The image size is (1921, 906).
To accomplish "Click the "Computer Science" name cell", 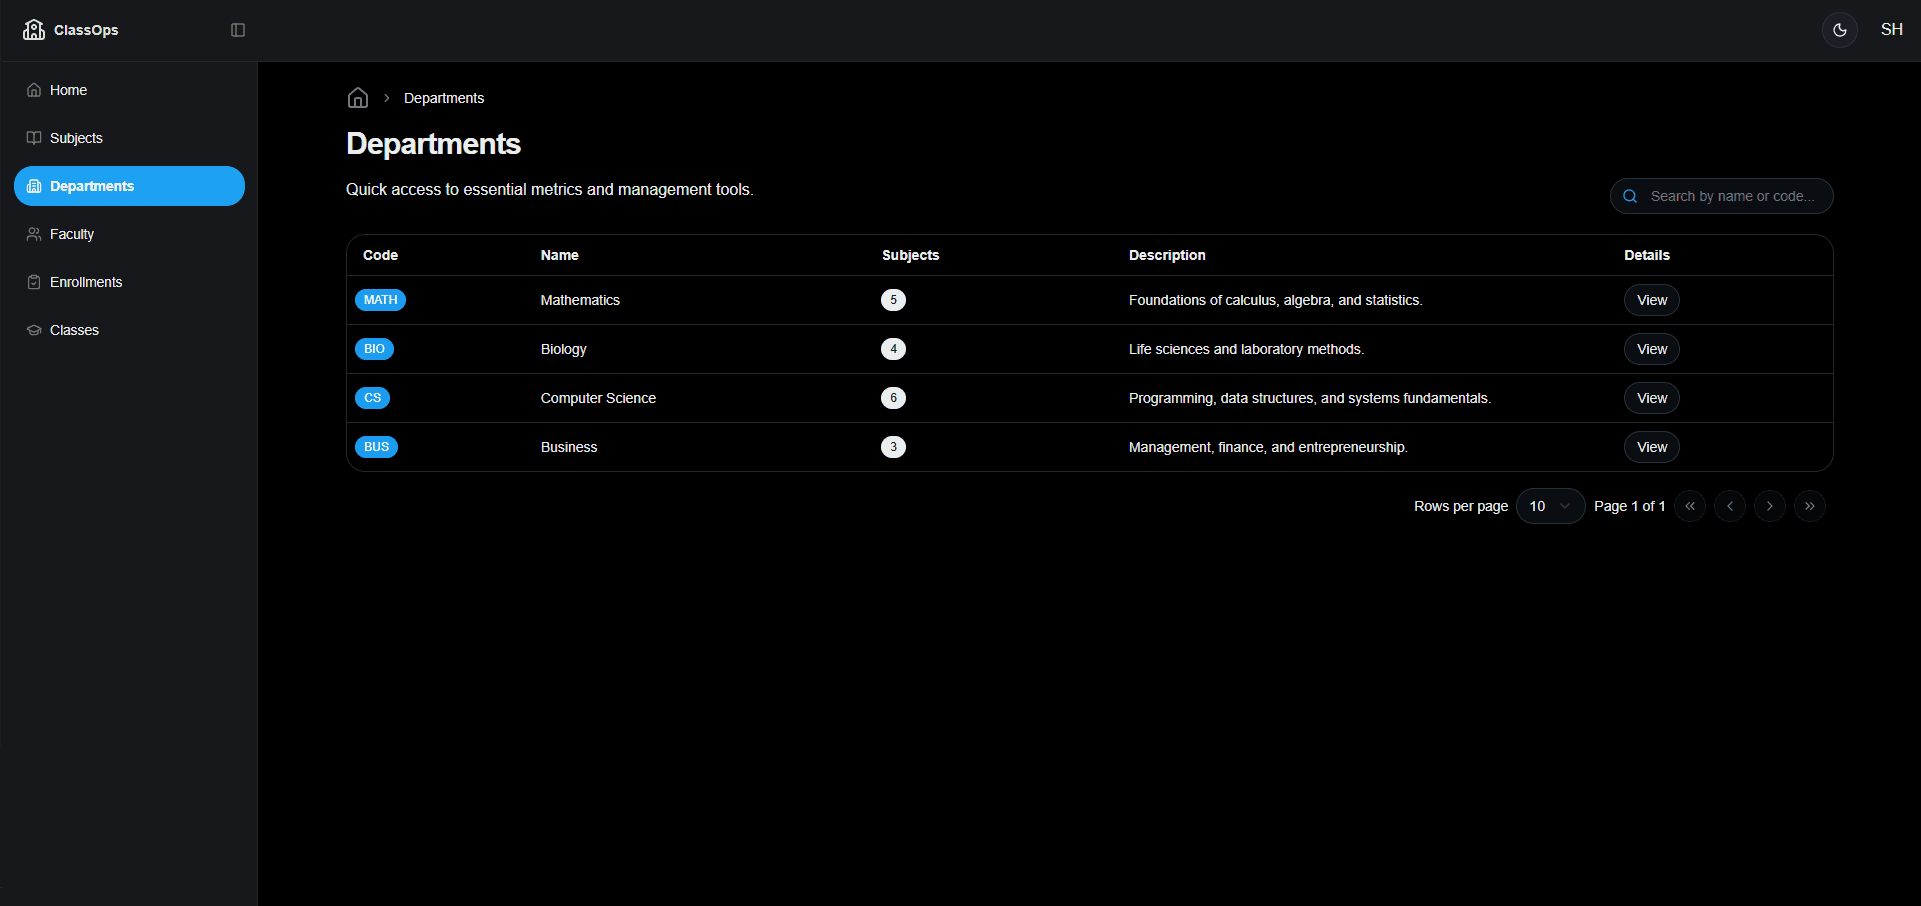I will 598,398.
